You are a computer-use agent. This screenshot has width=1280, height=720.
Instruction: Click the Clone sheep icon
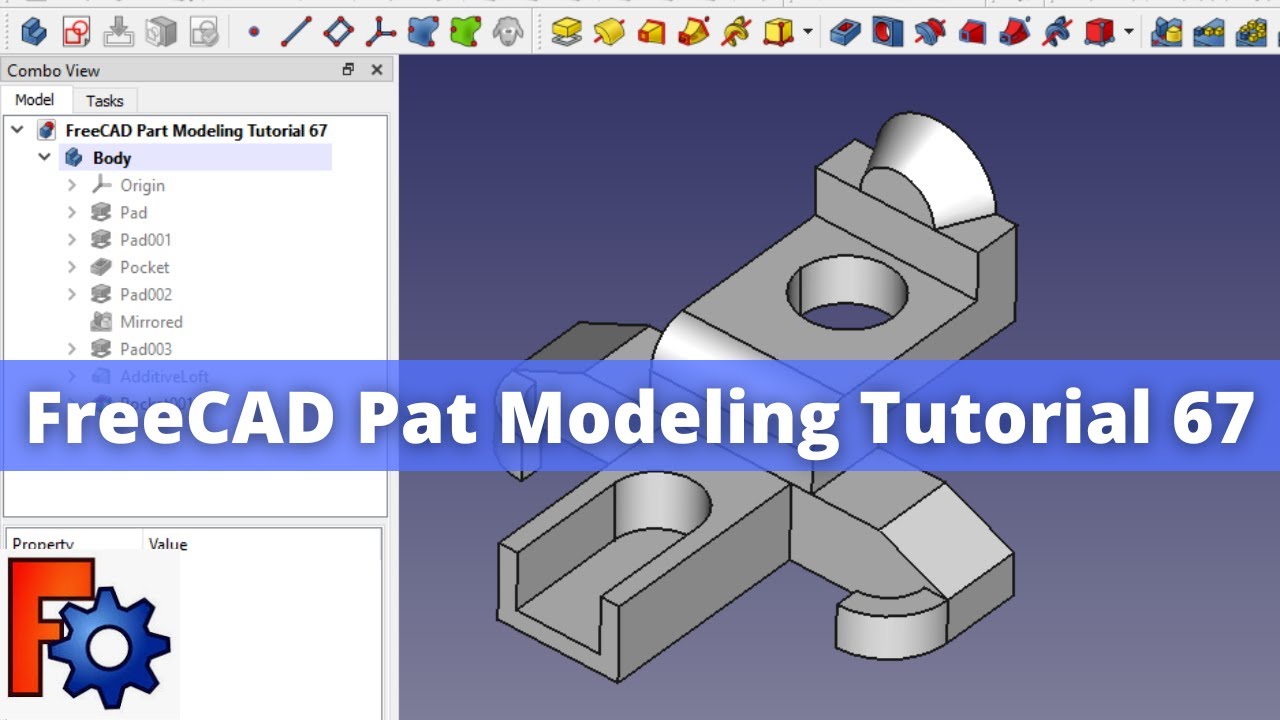pos(508,32)
